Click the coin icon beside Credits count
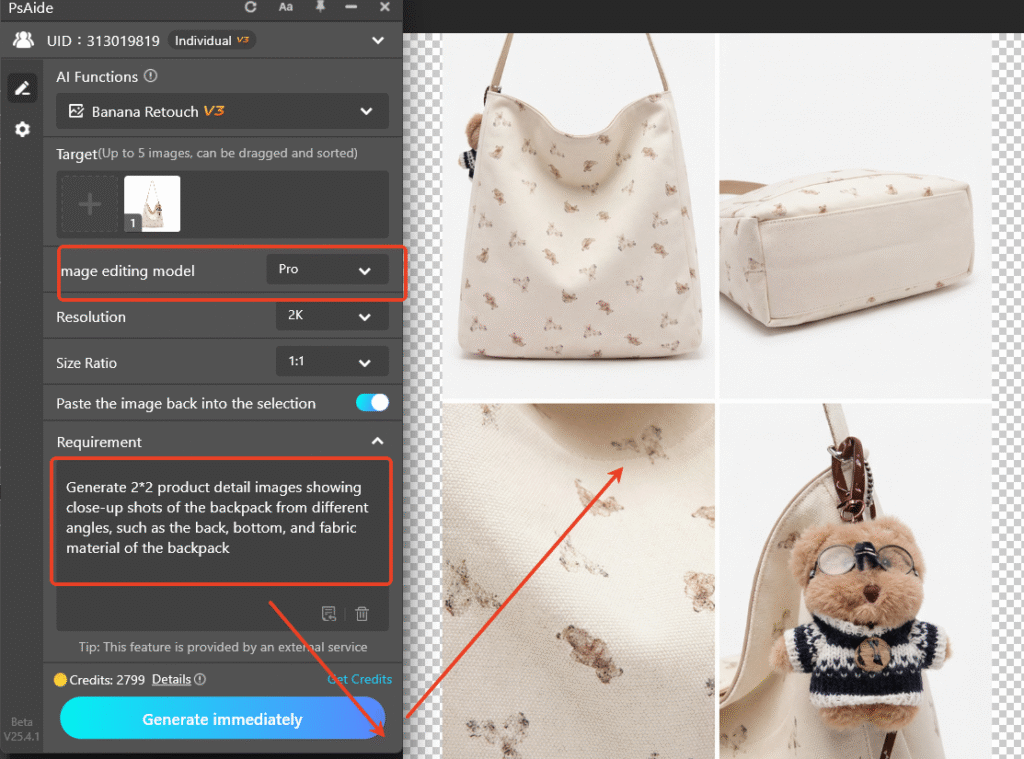 (63, 679)
